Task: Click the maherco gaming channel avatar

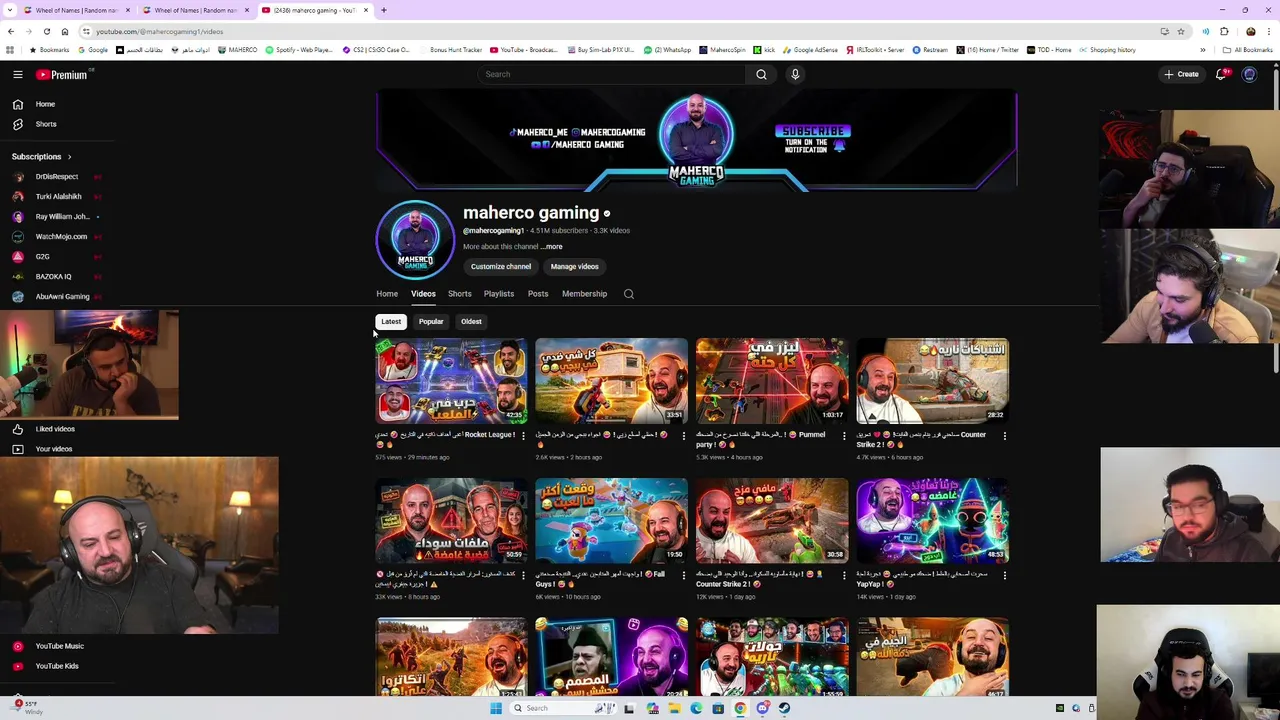Action: click(x=415, y=240)
